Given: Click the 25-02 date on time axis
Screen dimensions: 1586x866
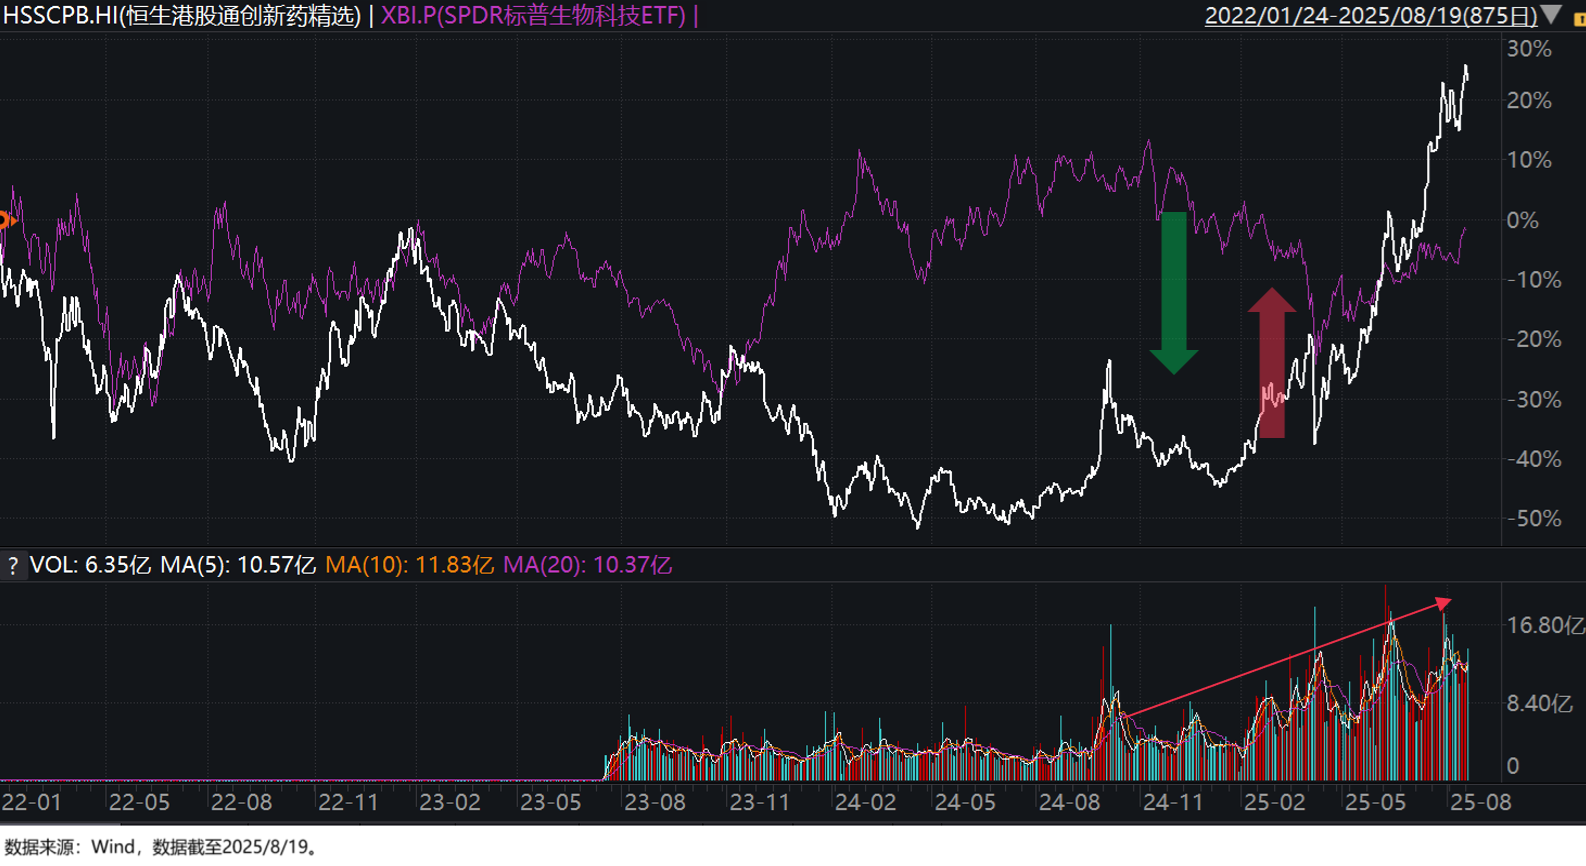Looking at the screenshot, I should click(x=1275, y=803).
